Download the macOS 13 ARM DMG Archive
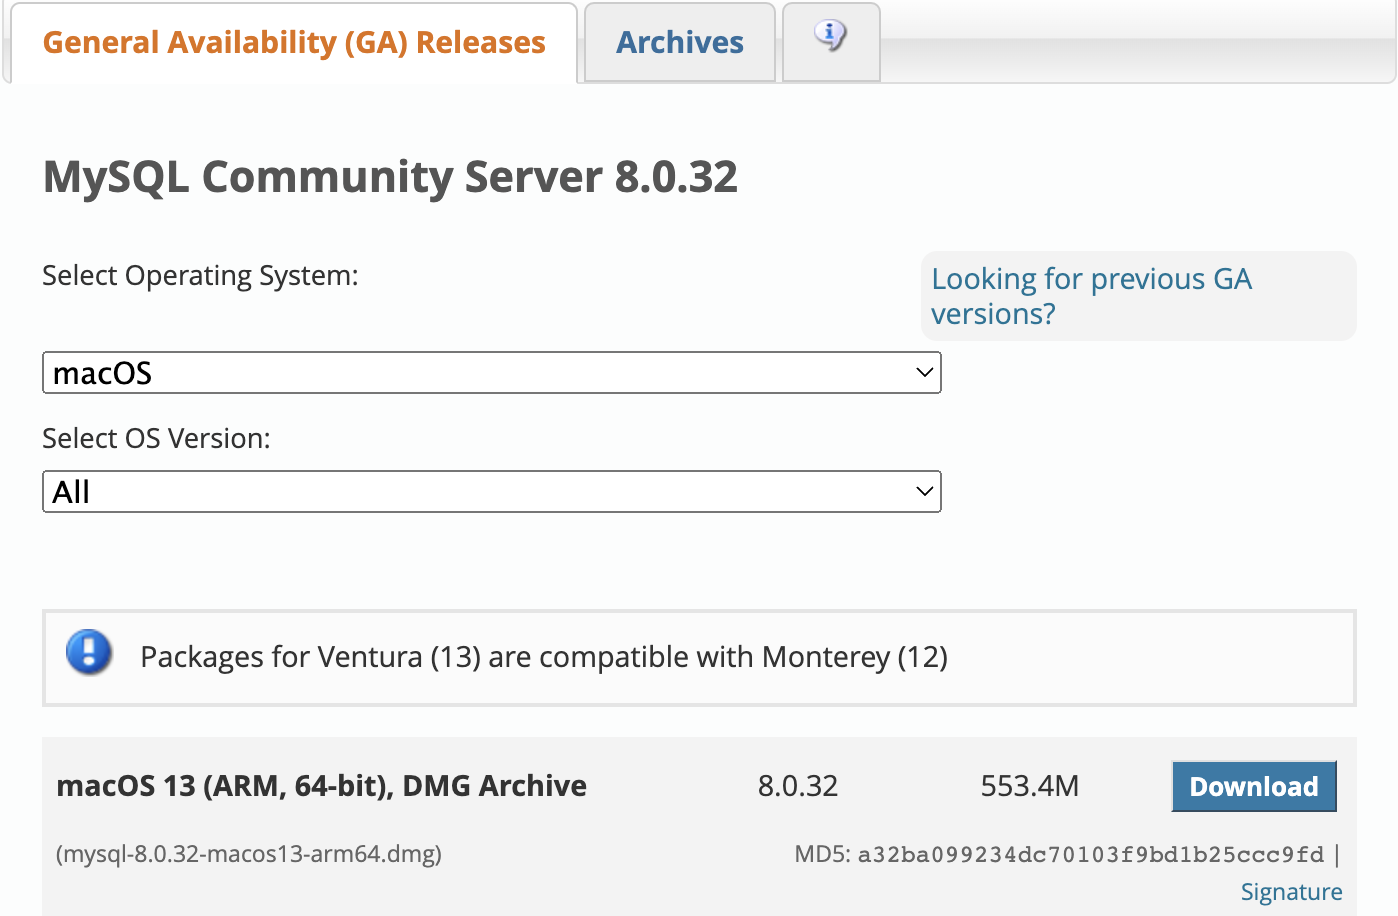 [x=1254, y=787]
